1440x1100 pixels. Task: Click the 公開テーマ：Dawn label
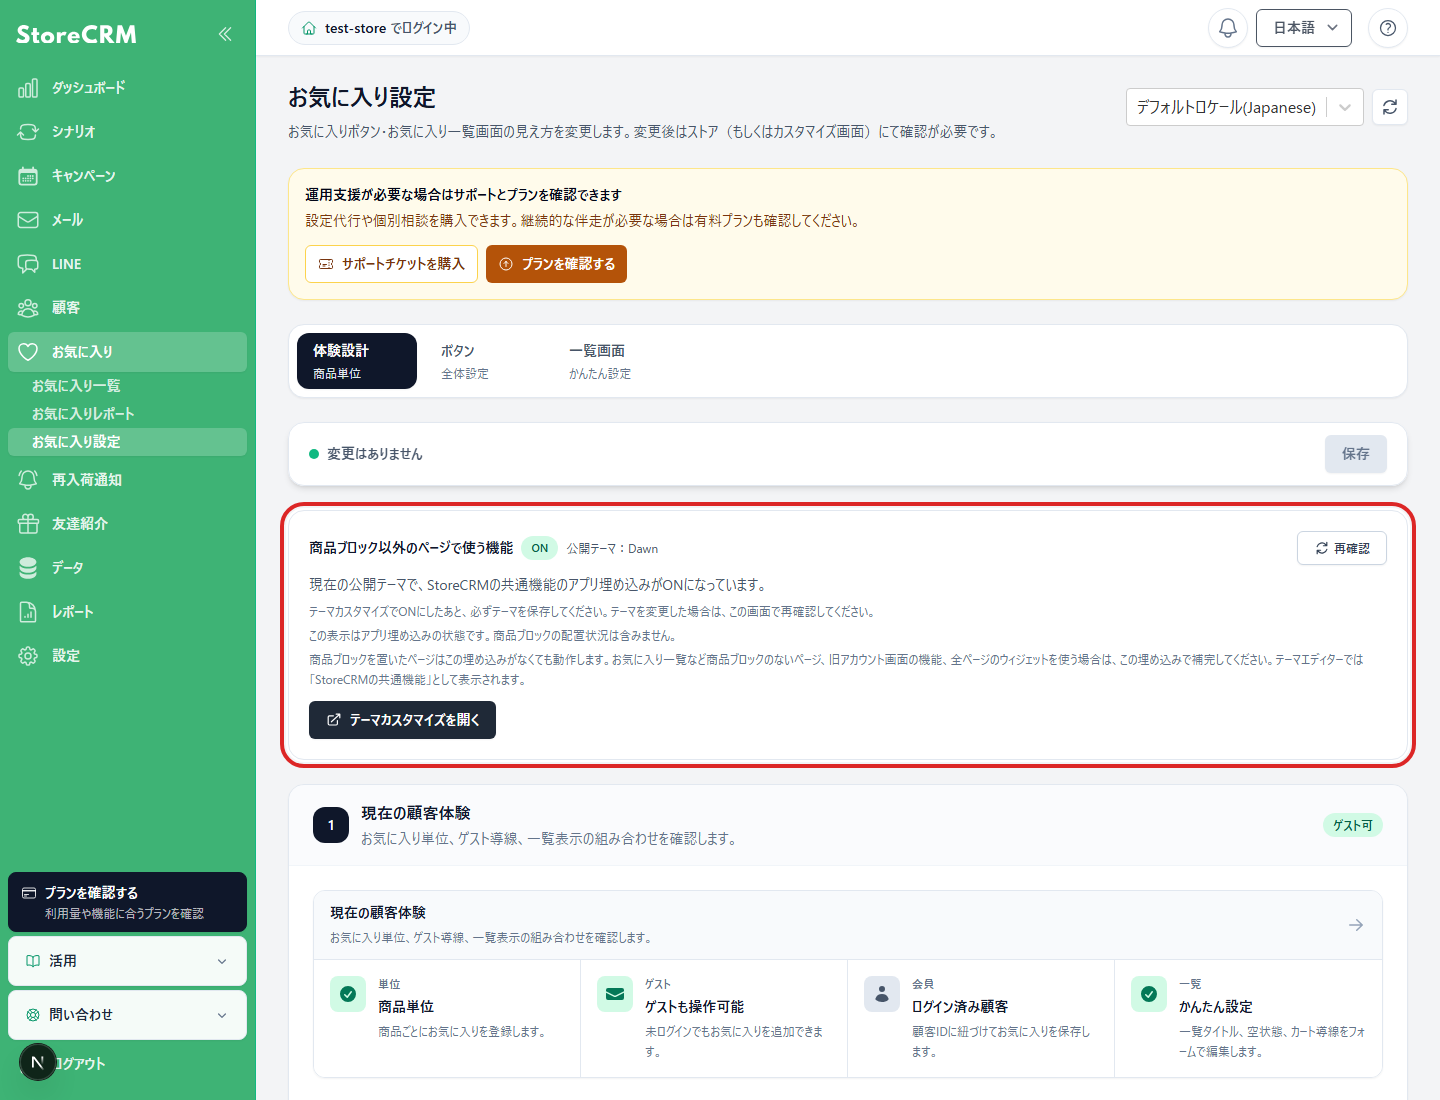pyautogui.click(x=612, y=548)
